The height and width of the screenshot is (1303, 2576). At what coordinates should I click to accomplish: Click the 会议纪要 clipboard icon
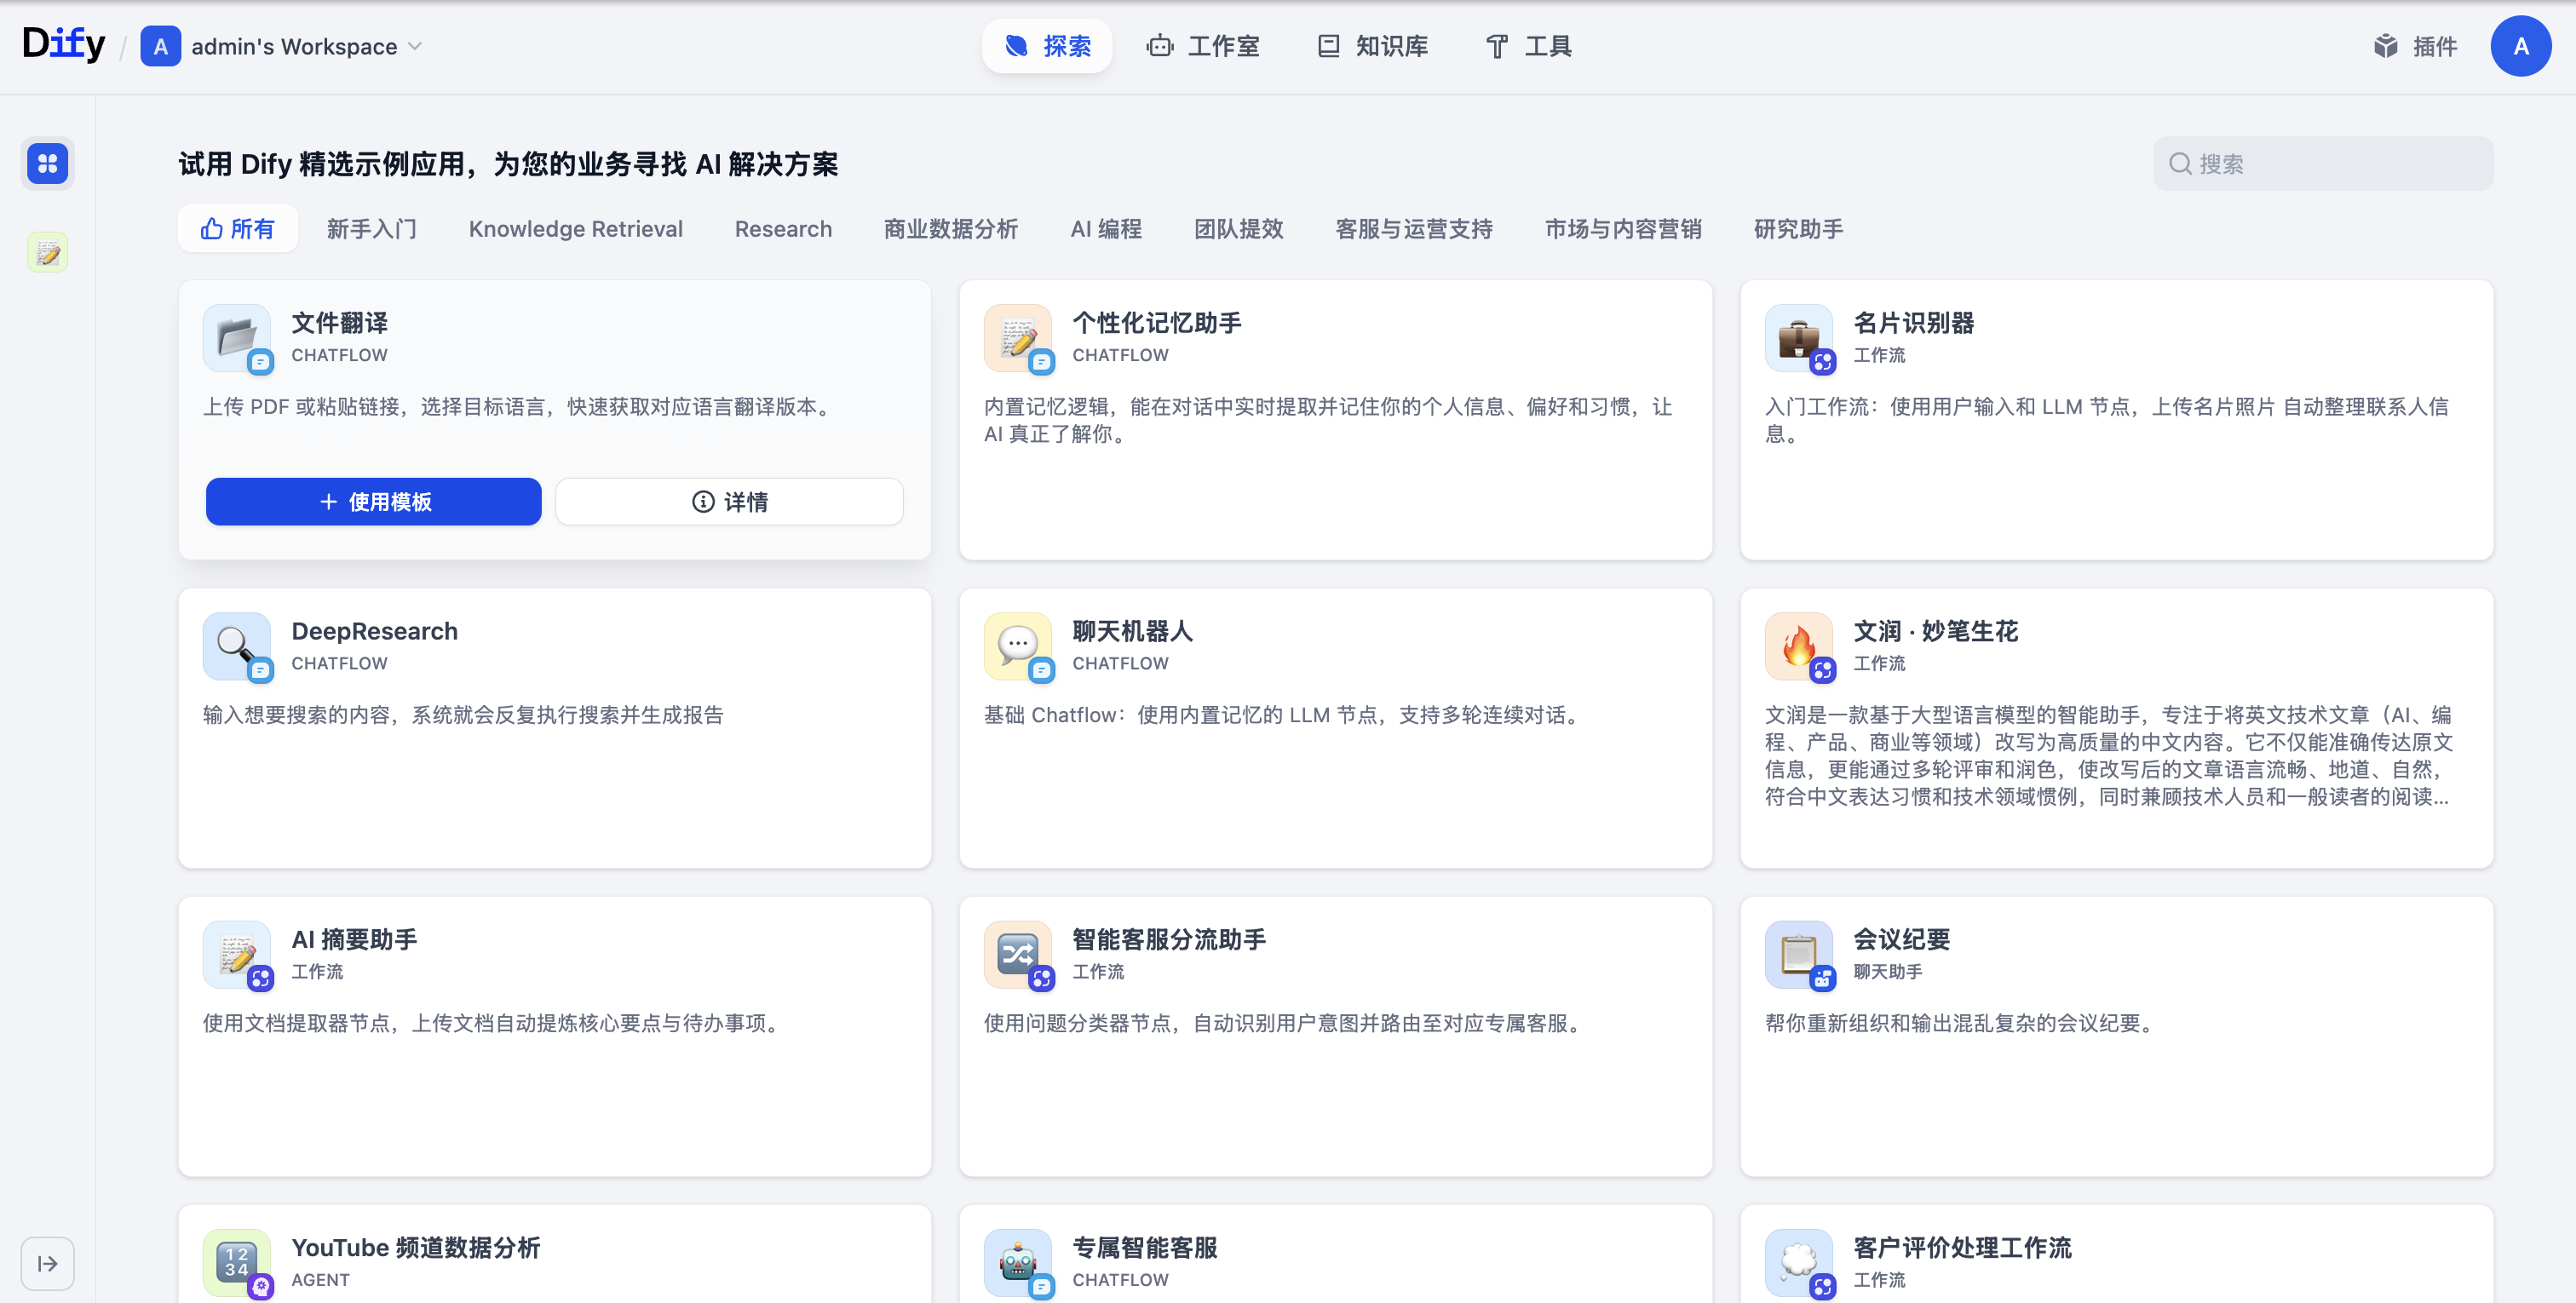1799,954
